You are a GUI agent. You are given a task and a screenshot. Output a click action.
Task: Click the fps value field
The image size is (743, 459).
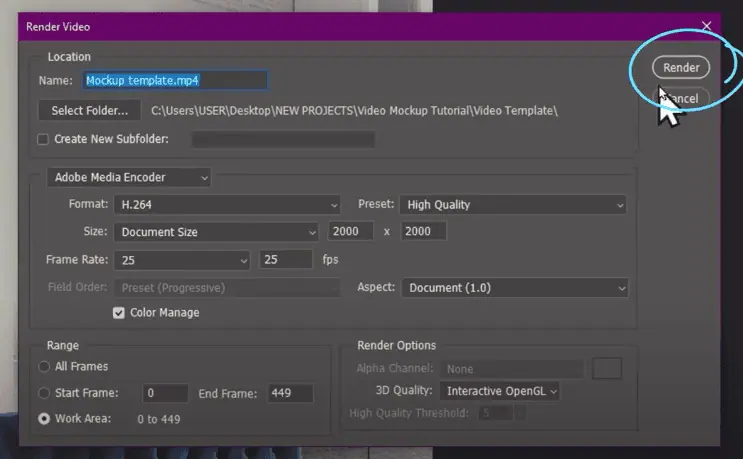coord(286,260)
